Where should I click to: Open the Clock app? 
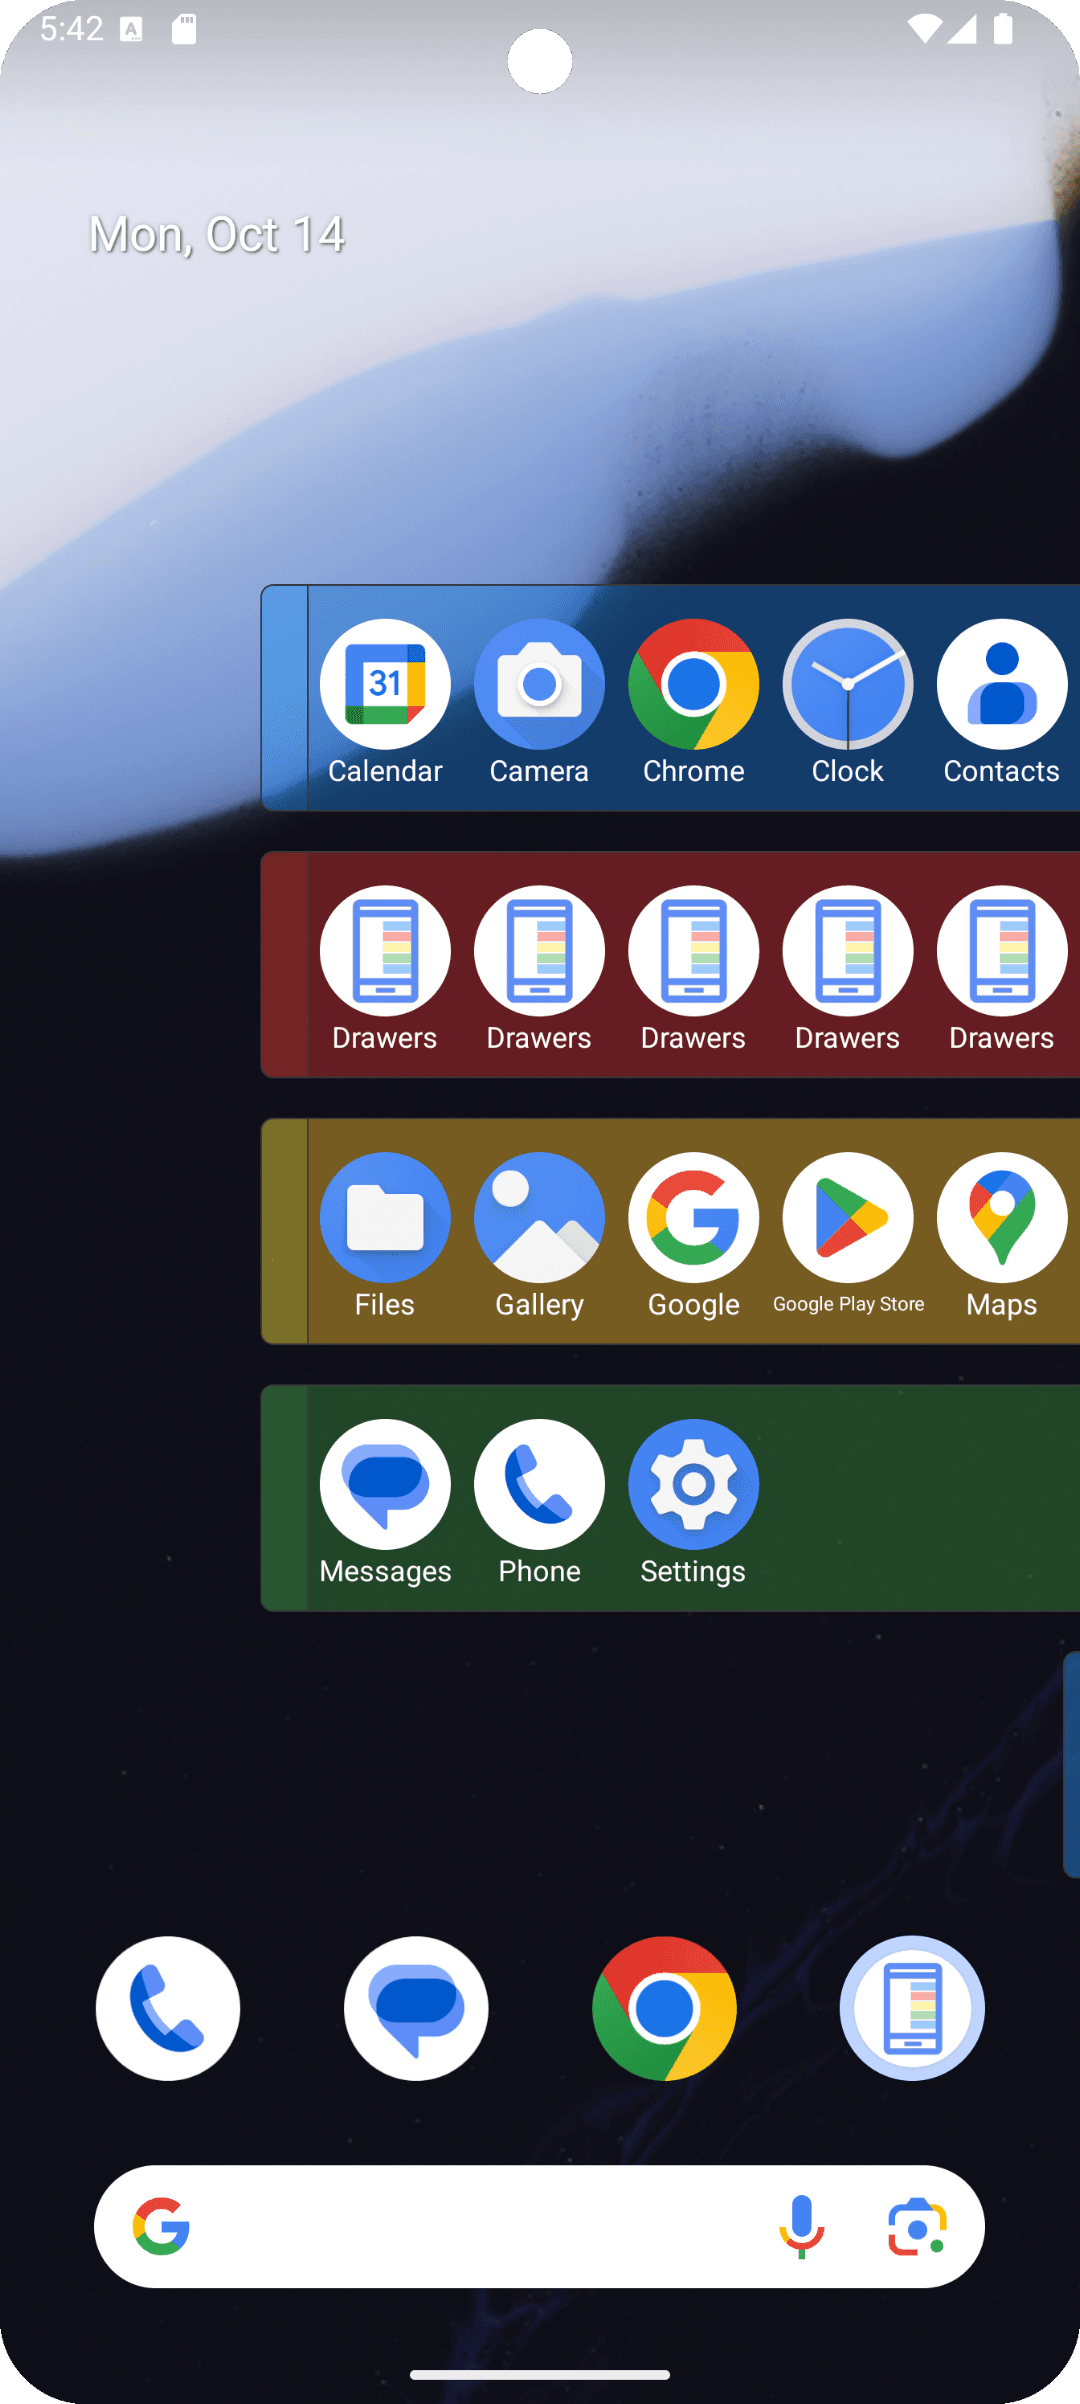tap(847, 702)
